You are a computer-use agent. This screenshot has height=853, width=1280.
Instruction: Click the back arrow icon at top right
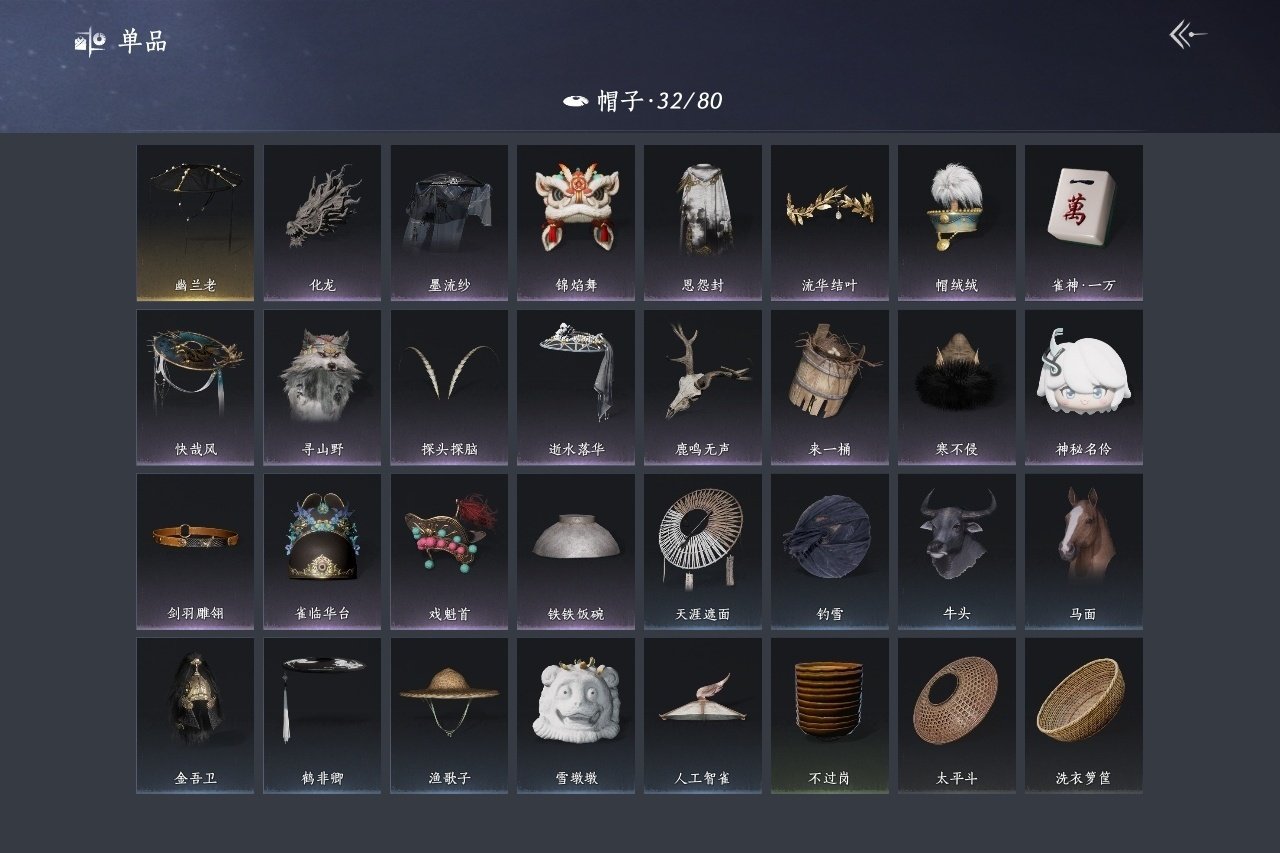coord(1188,35)
